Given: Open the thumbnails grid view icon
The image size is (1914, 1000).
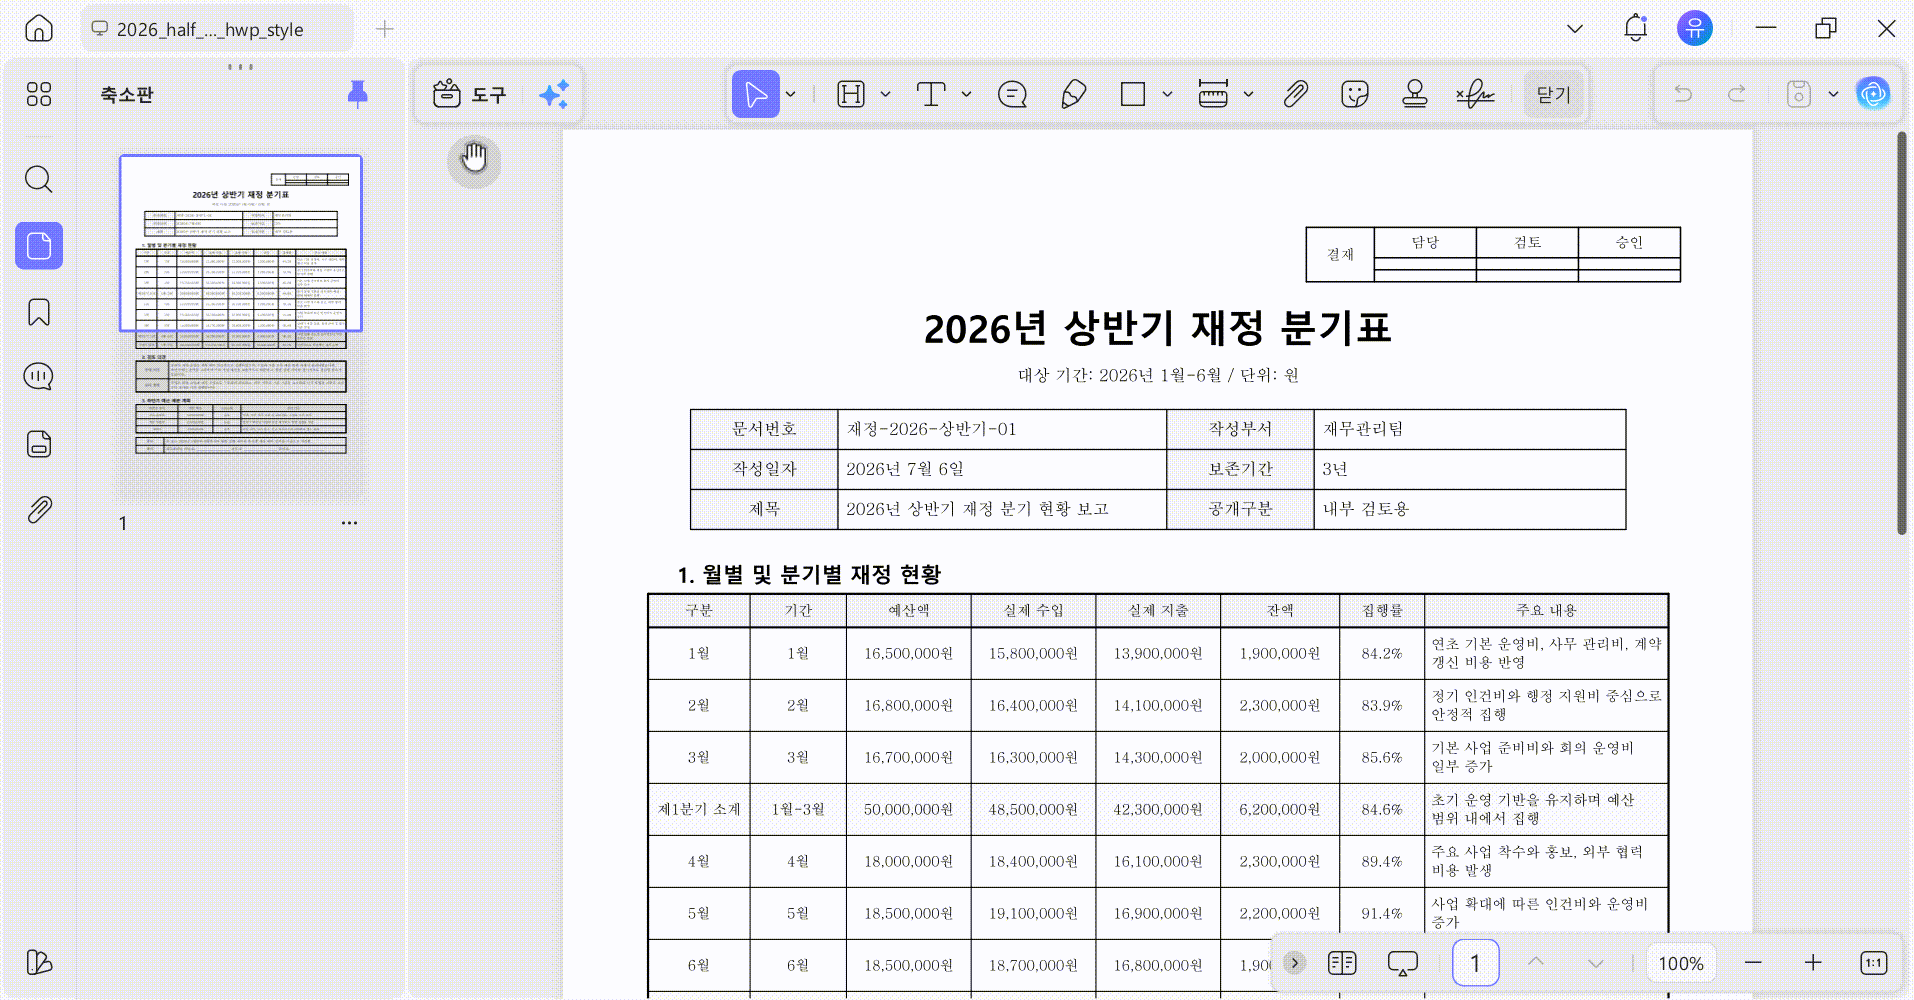Looking at the screenshot, I should point(39,94).
